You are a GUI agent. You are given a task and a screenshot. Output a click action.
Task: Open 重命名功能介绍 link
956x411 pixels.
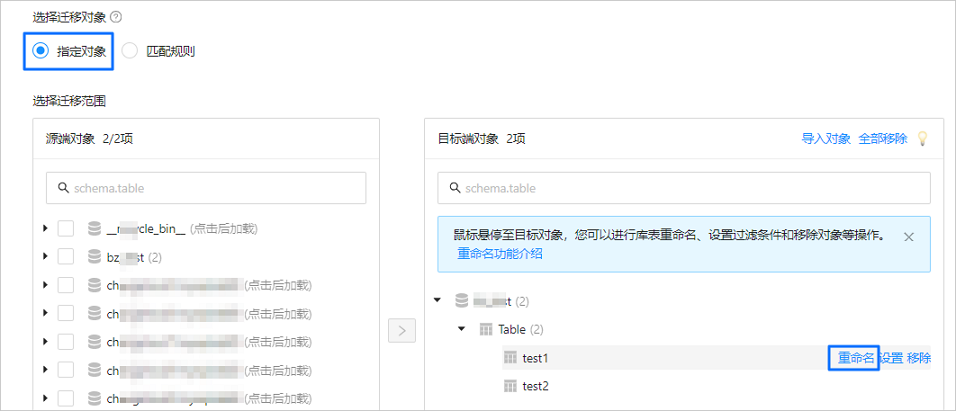tap(500, 254)
